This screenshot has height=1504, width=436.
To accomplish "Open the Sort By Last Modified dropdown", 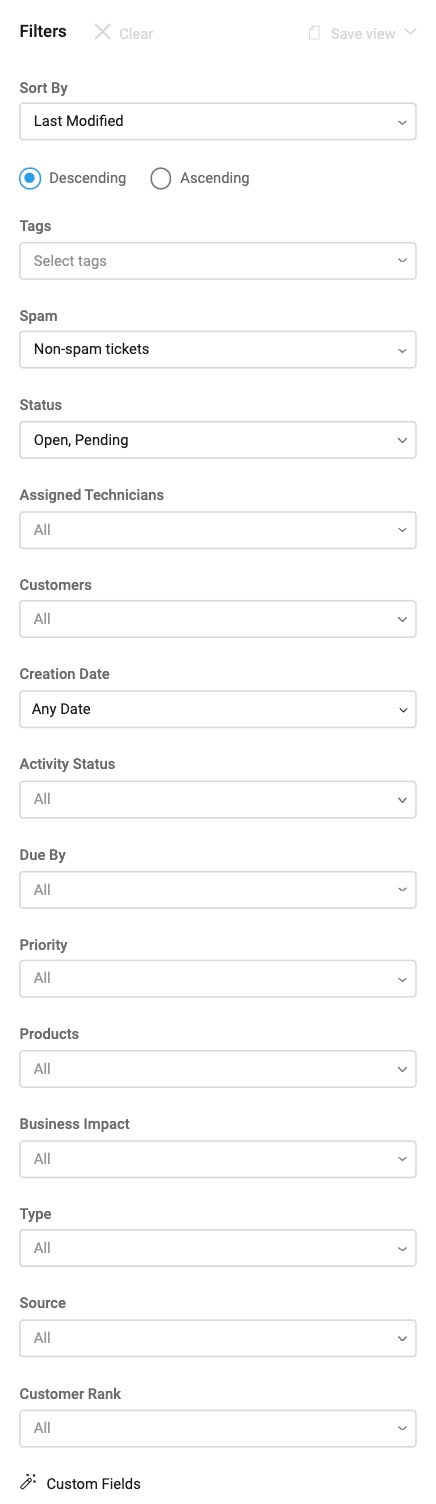I will (218, 122).
